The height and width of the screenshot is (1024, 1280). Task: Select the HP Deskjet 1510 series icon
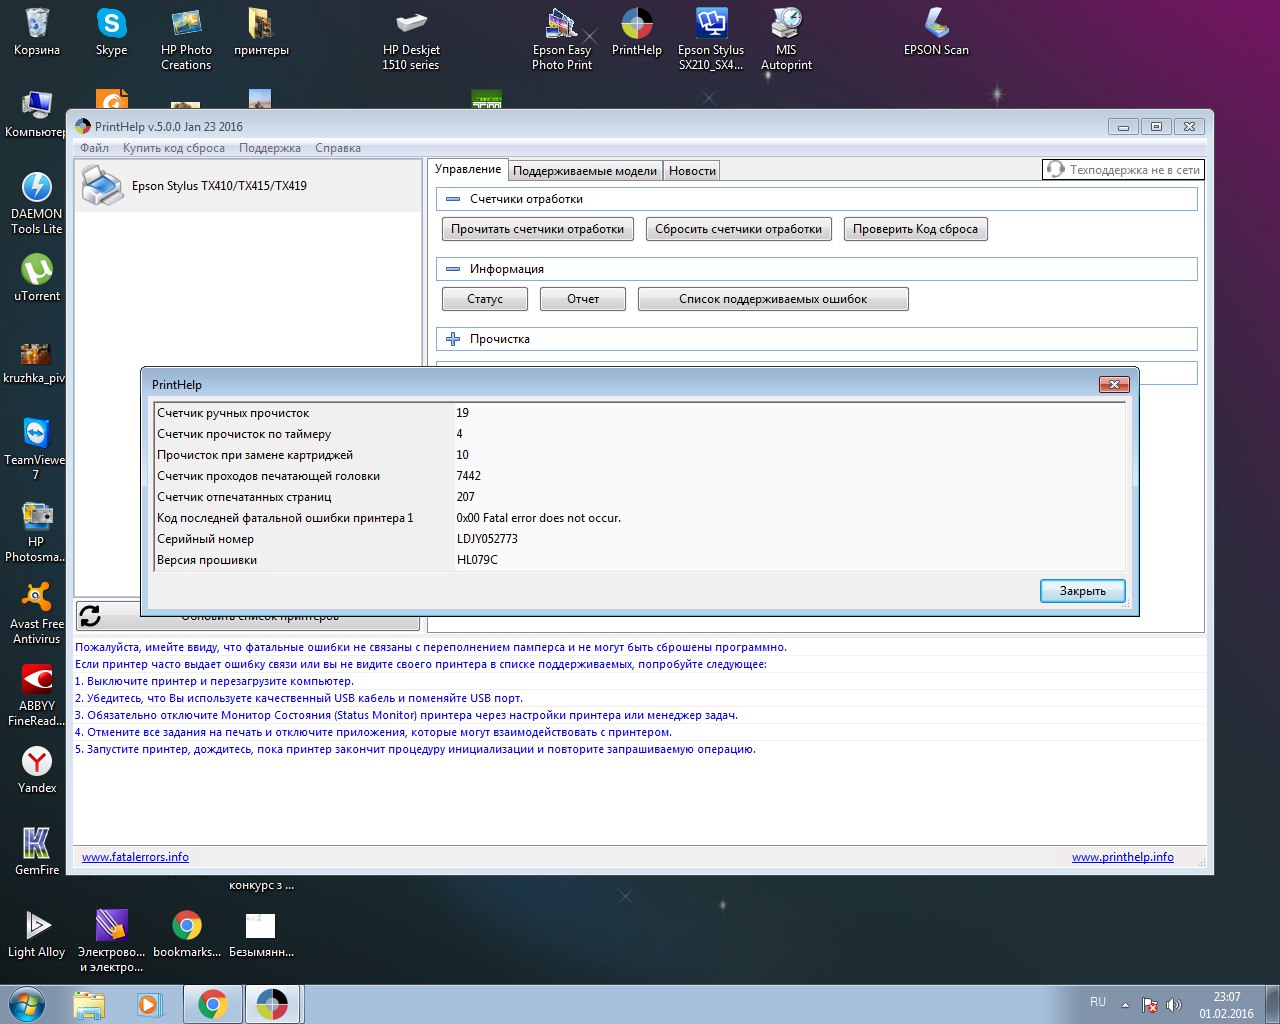click(x=411, y=39)
